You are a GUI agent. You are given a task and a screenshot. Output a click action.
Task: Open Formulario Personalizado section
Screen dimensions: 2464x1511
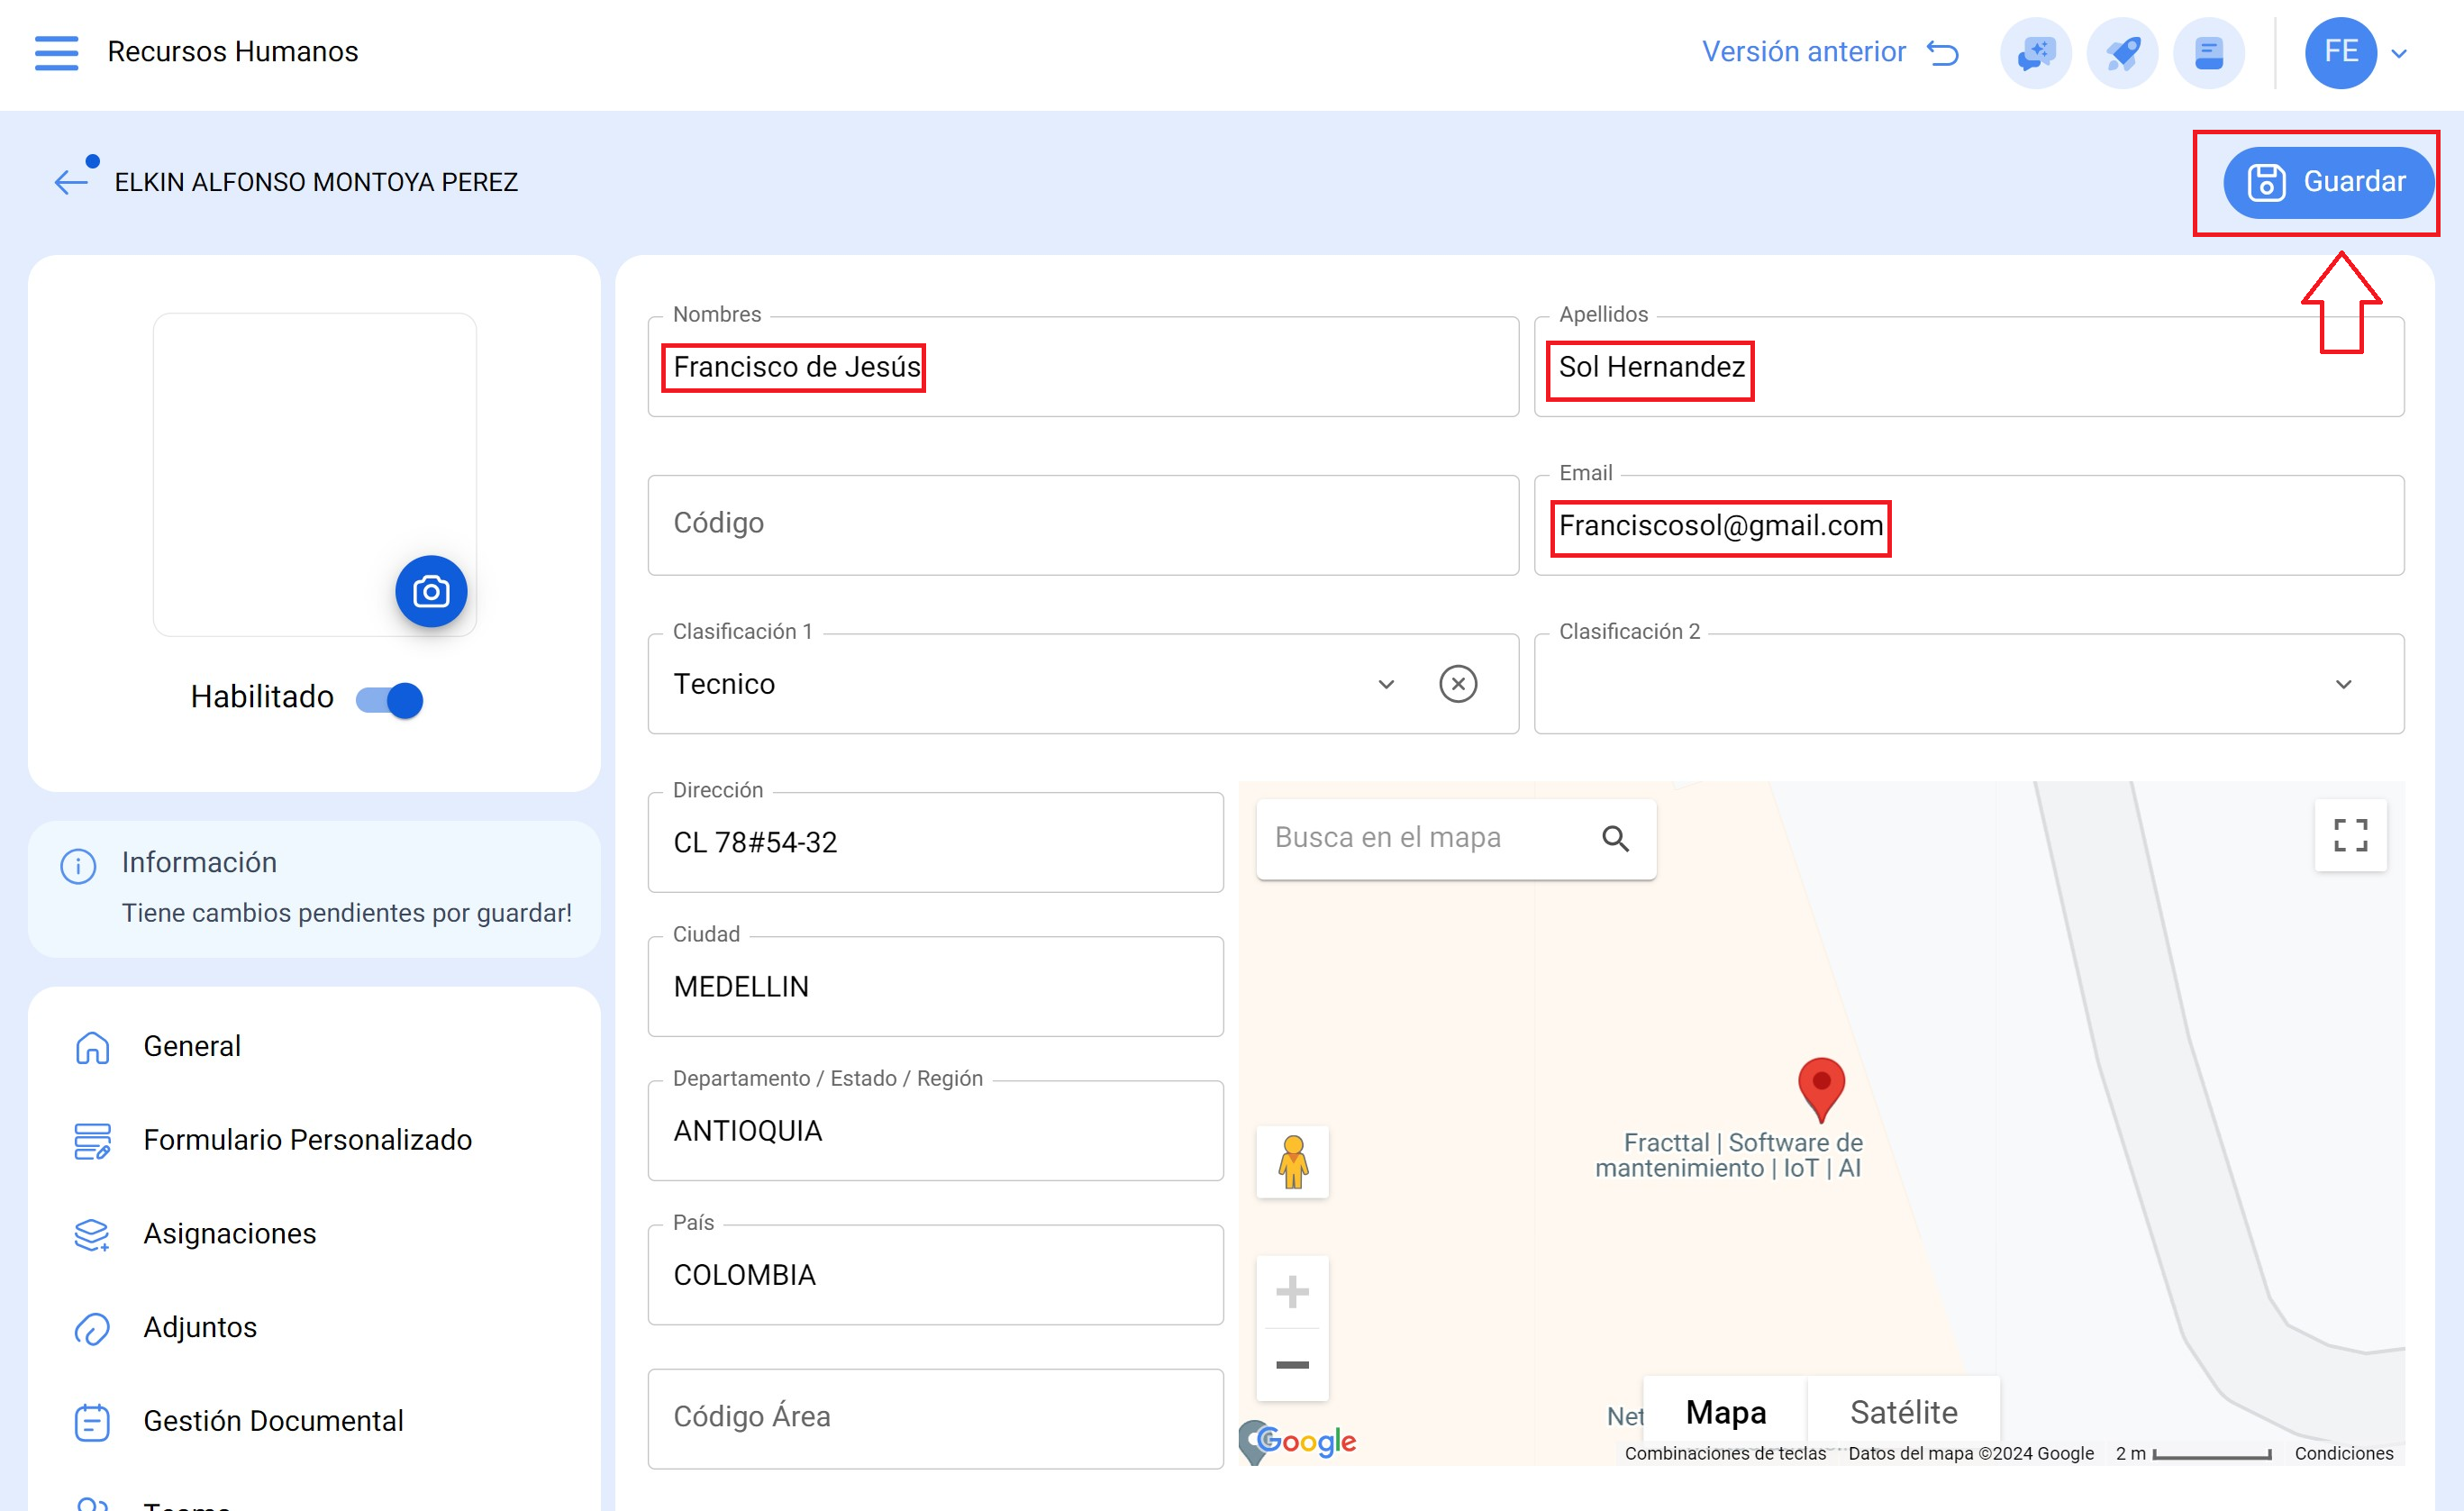click(307, 1139)
